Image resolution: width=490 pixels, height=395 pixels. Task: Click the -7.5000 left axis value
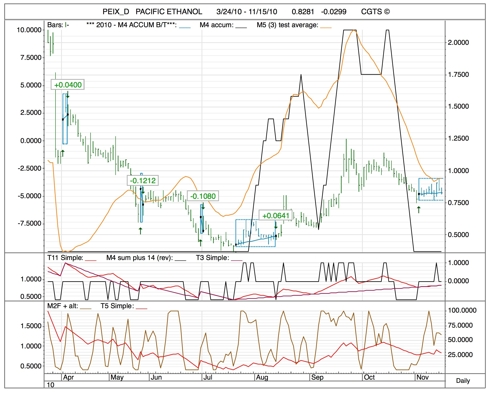pyautogui.click(x=30, y=223)
